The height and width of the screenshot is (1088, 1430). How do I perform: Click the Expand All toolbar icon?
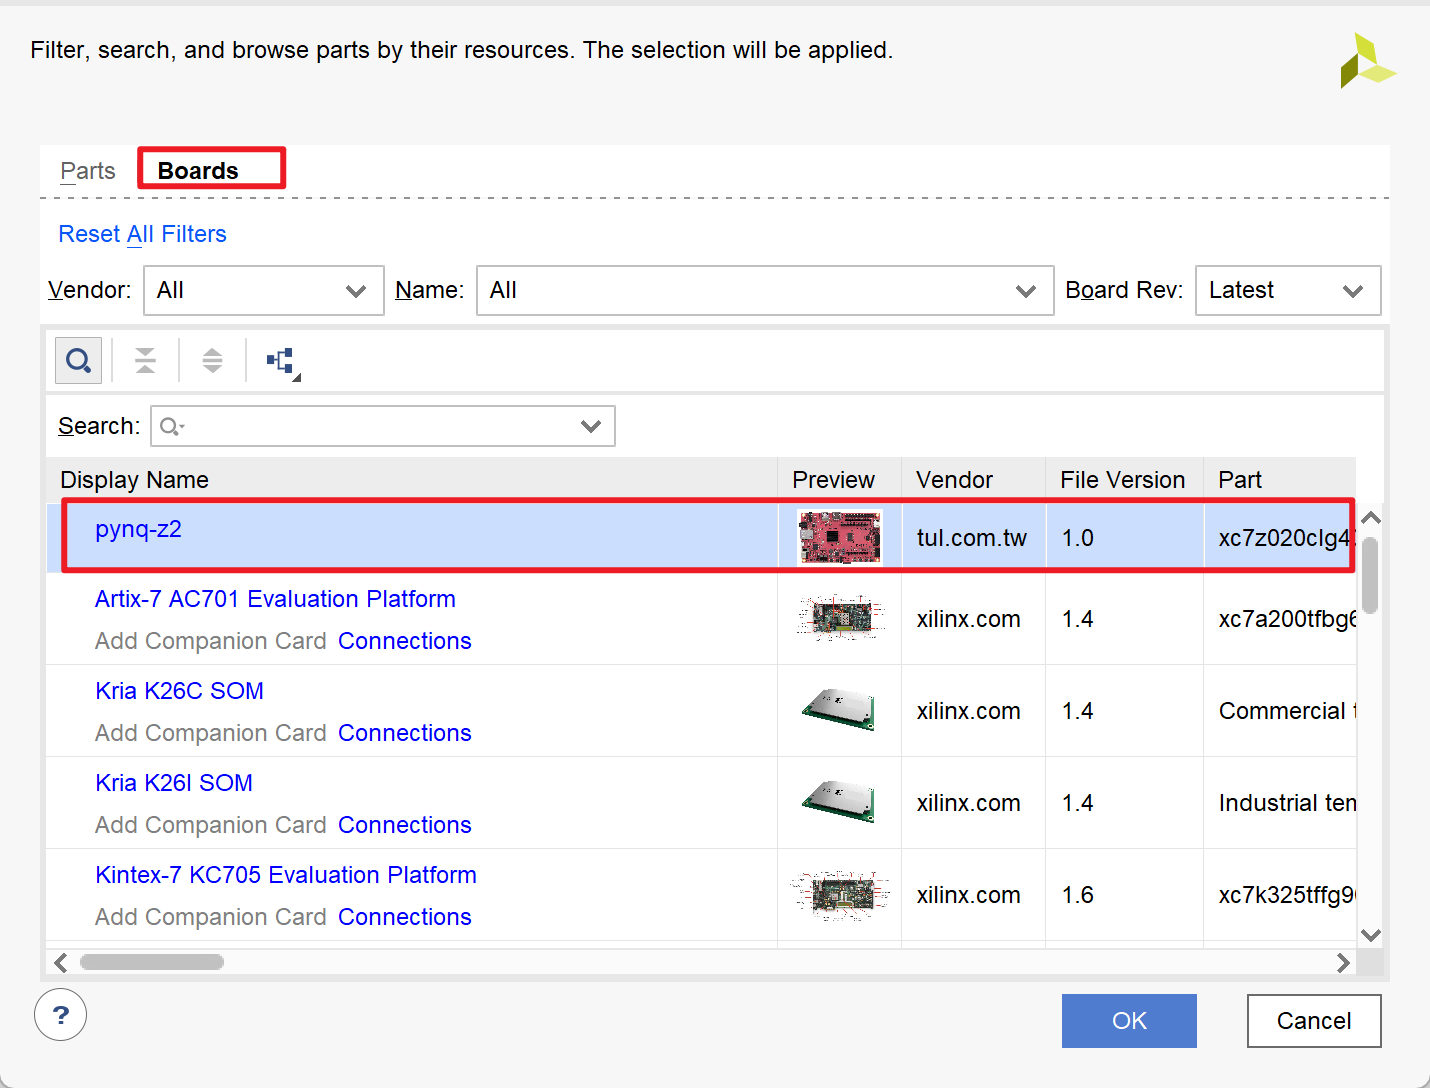212,360
